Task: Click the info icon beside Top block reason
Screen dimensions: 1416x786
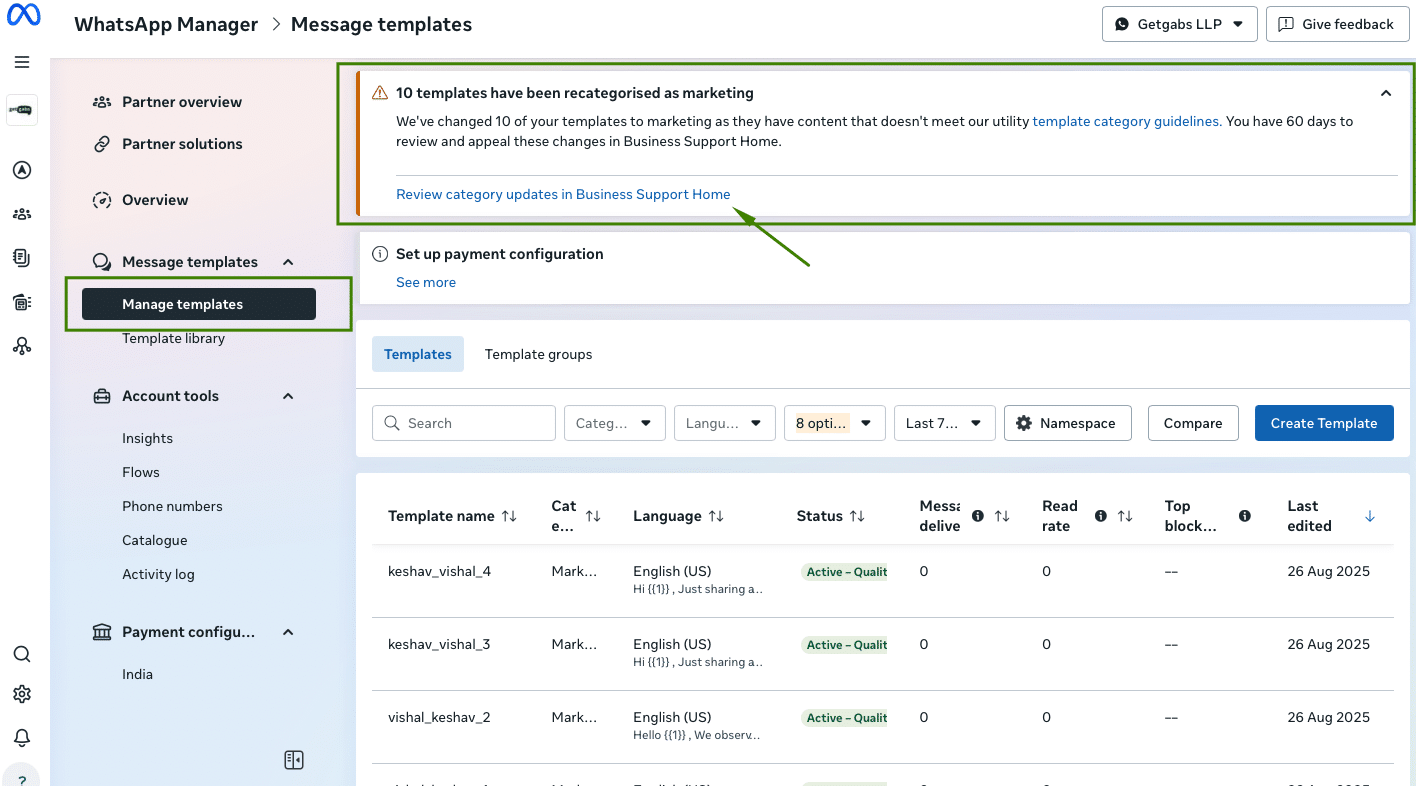Action: [x=1245, y=516]
